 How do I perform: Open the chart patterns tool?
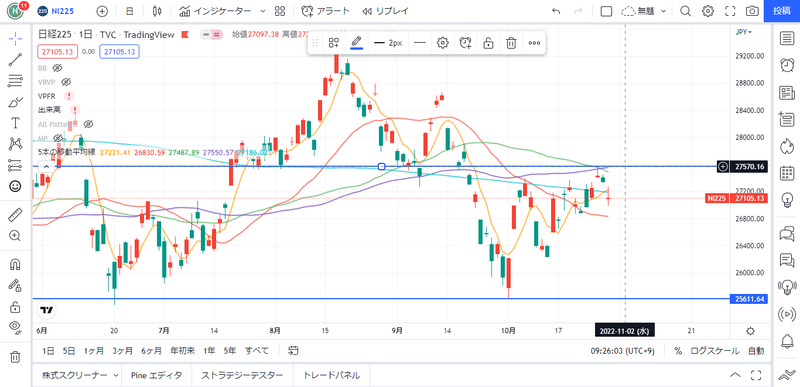point(15,144)
